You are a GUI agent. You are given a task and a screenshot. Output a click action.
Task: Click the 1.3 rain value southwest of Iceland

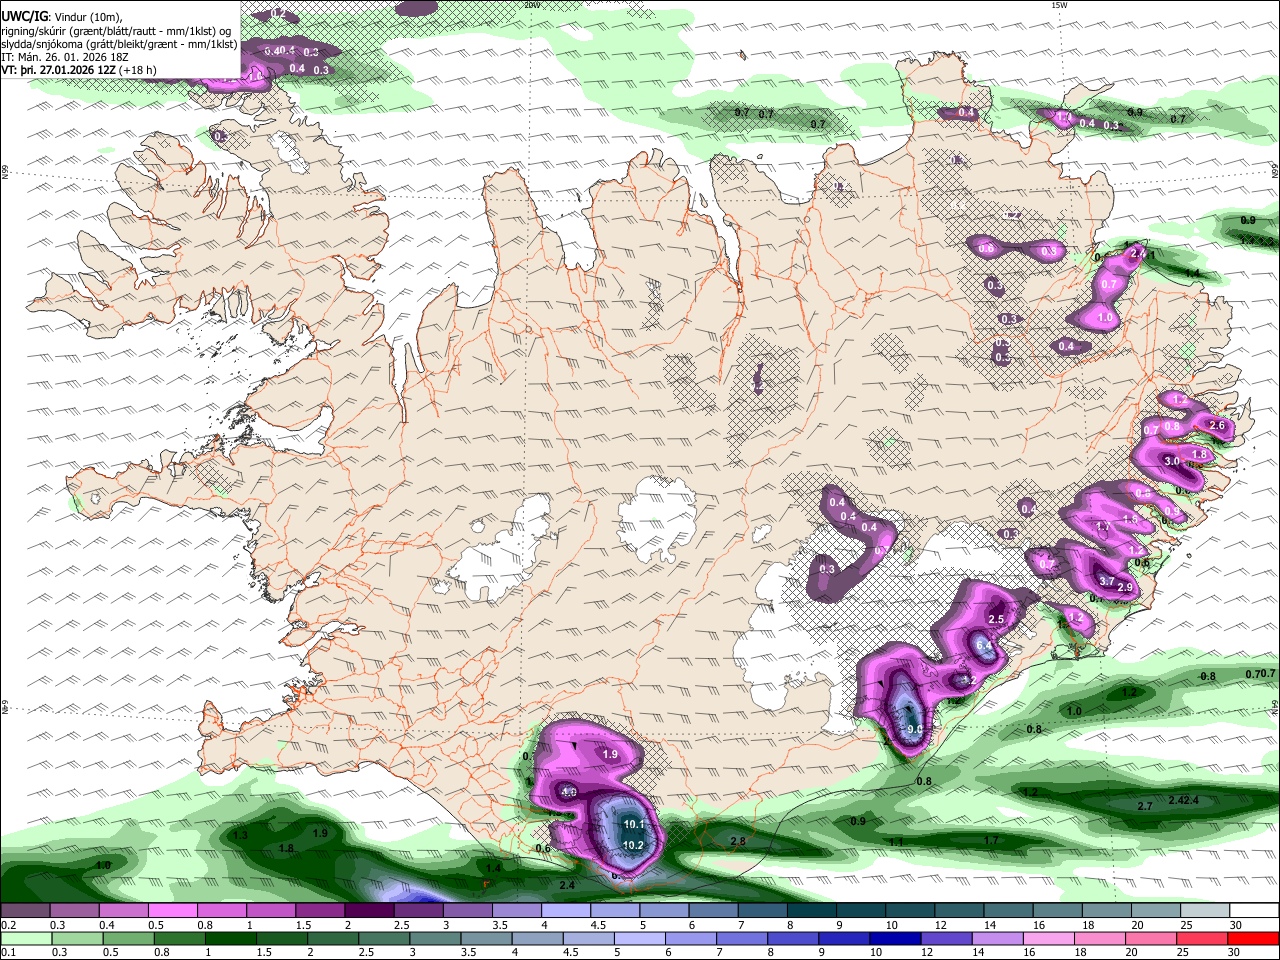pos(240,835)
